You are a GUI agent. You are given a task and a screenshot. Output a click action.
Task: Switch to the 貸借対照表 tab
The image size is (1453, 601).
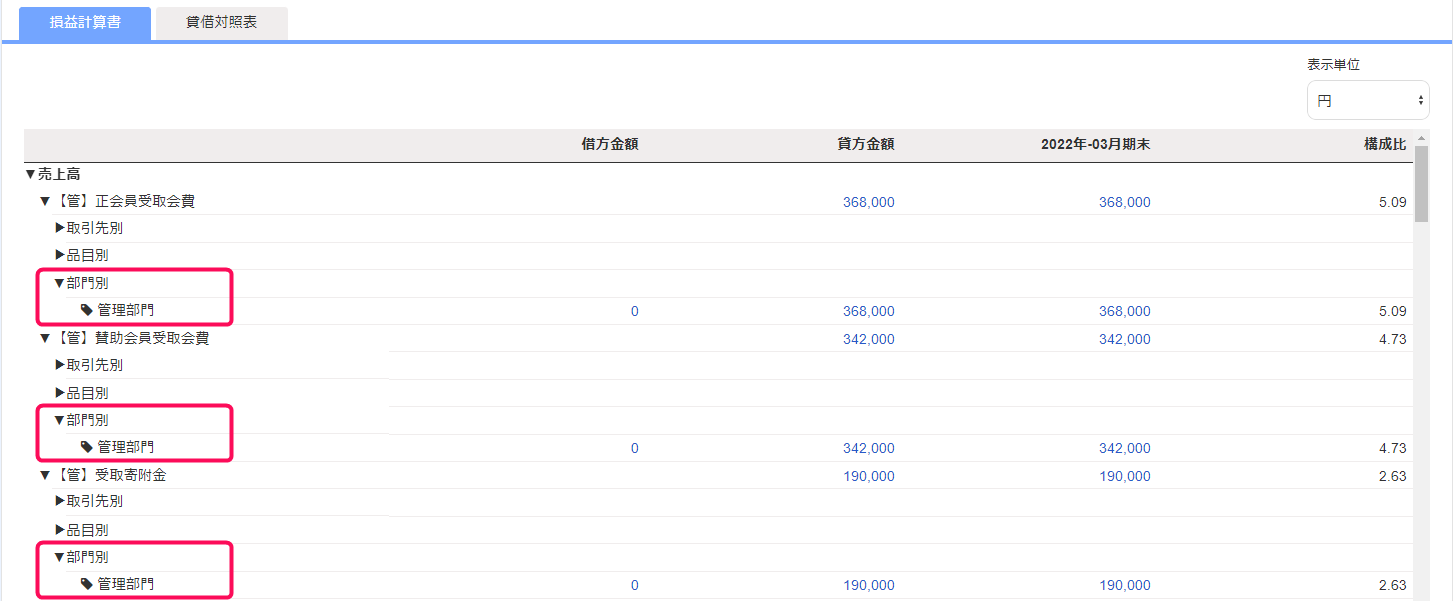coord(222,22)
